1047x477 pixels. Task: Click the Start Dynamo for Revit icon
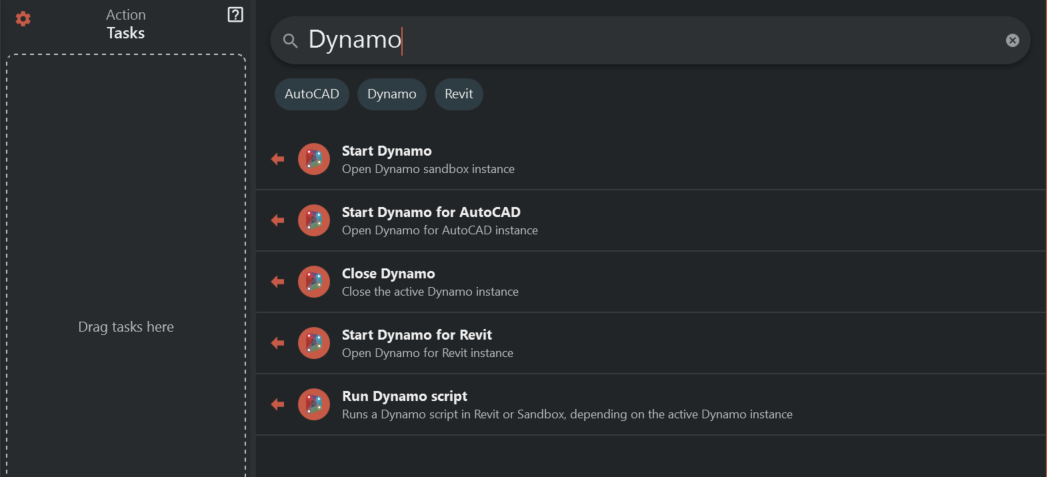[314, 343]
